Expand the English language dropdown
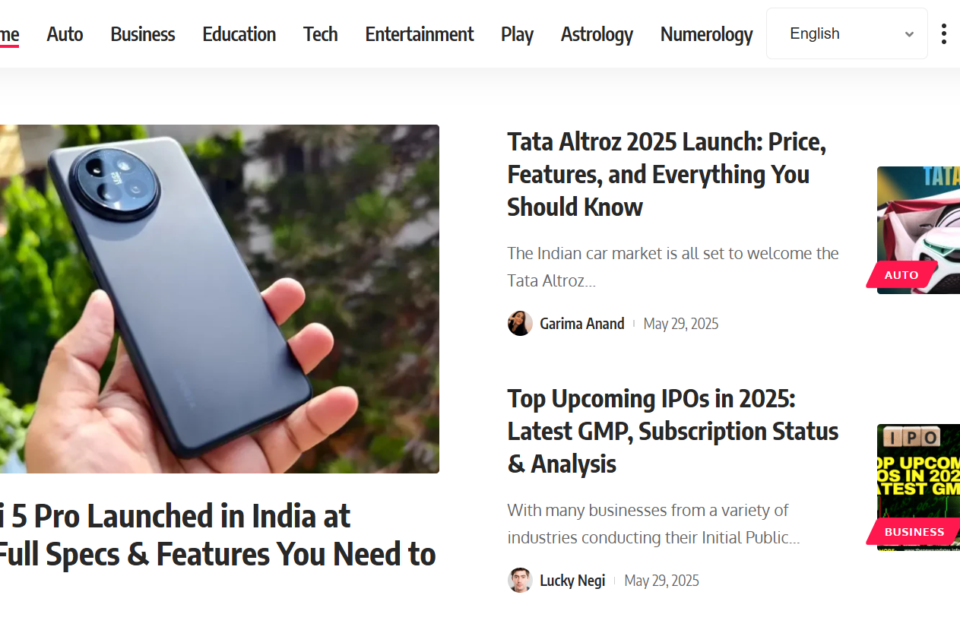 [847, 34]
